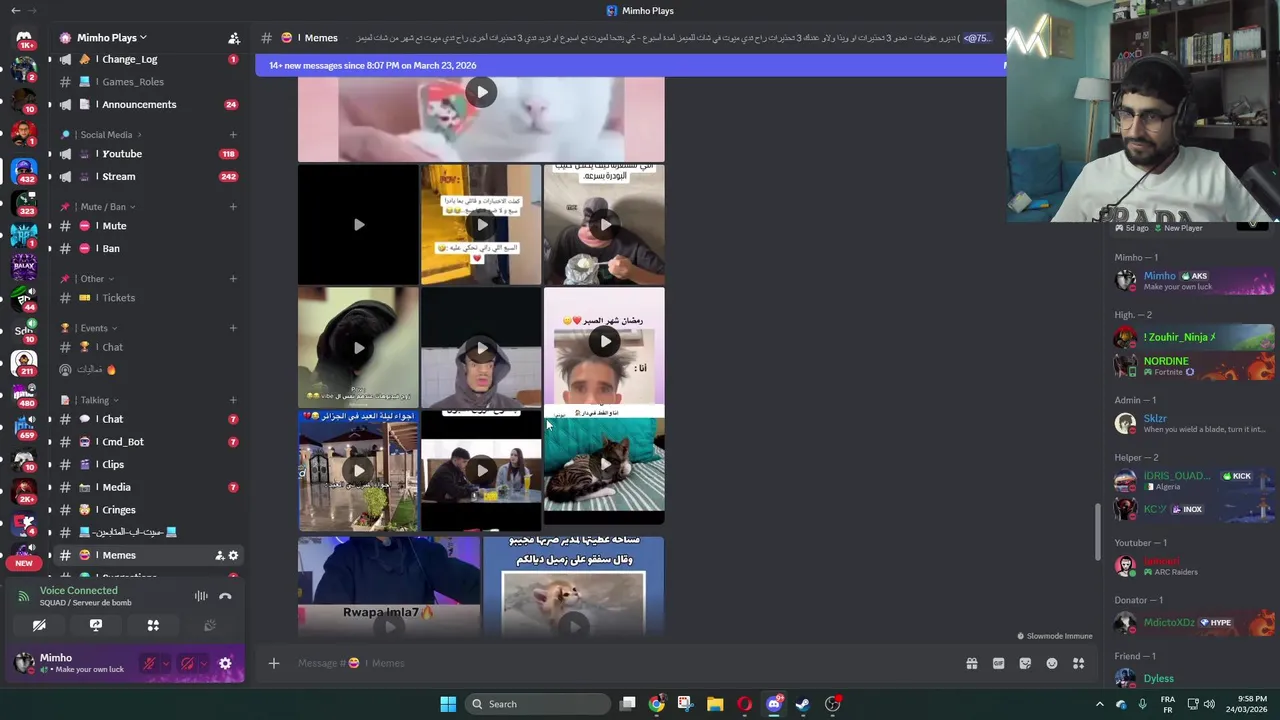
Task: Add channel to Other category
Action: click(x=233, y=279)
